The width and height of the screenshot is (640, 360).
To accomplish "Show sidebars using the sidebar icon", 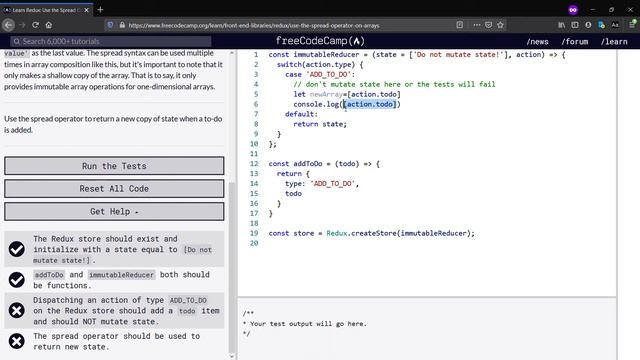I will click(575, 25).
